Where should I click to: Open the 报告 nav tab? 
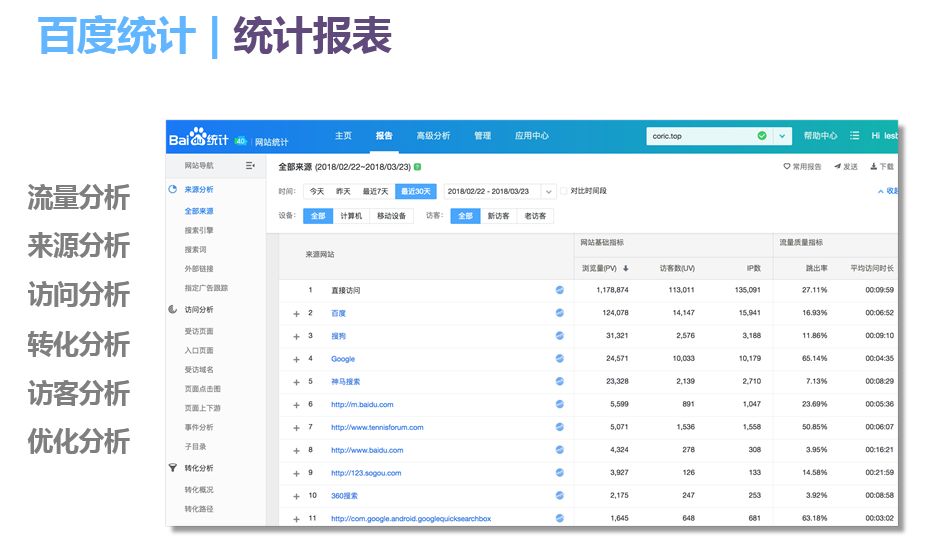(x=384, y=136)
